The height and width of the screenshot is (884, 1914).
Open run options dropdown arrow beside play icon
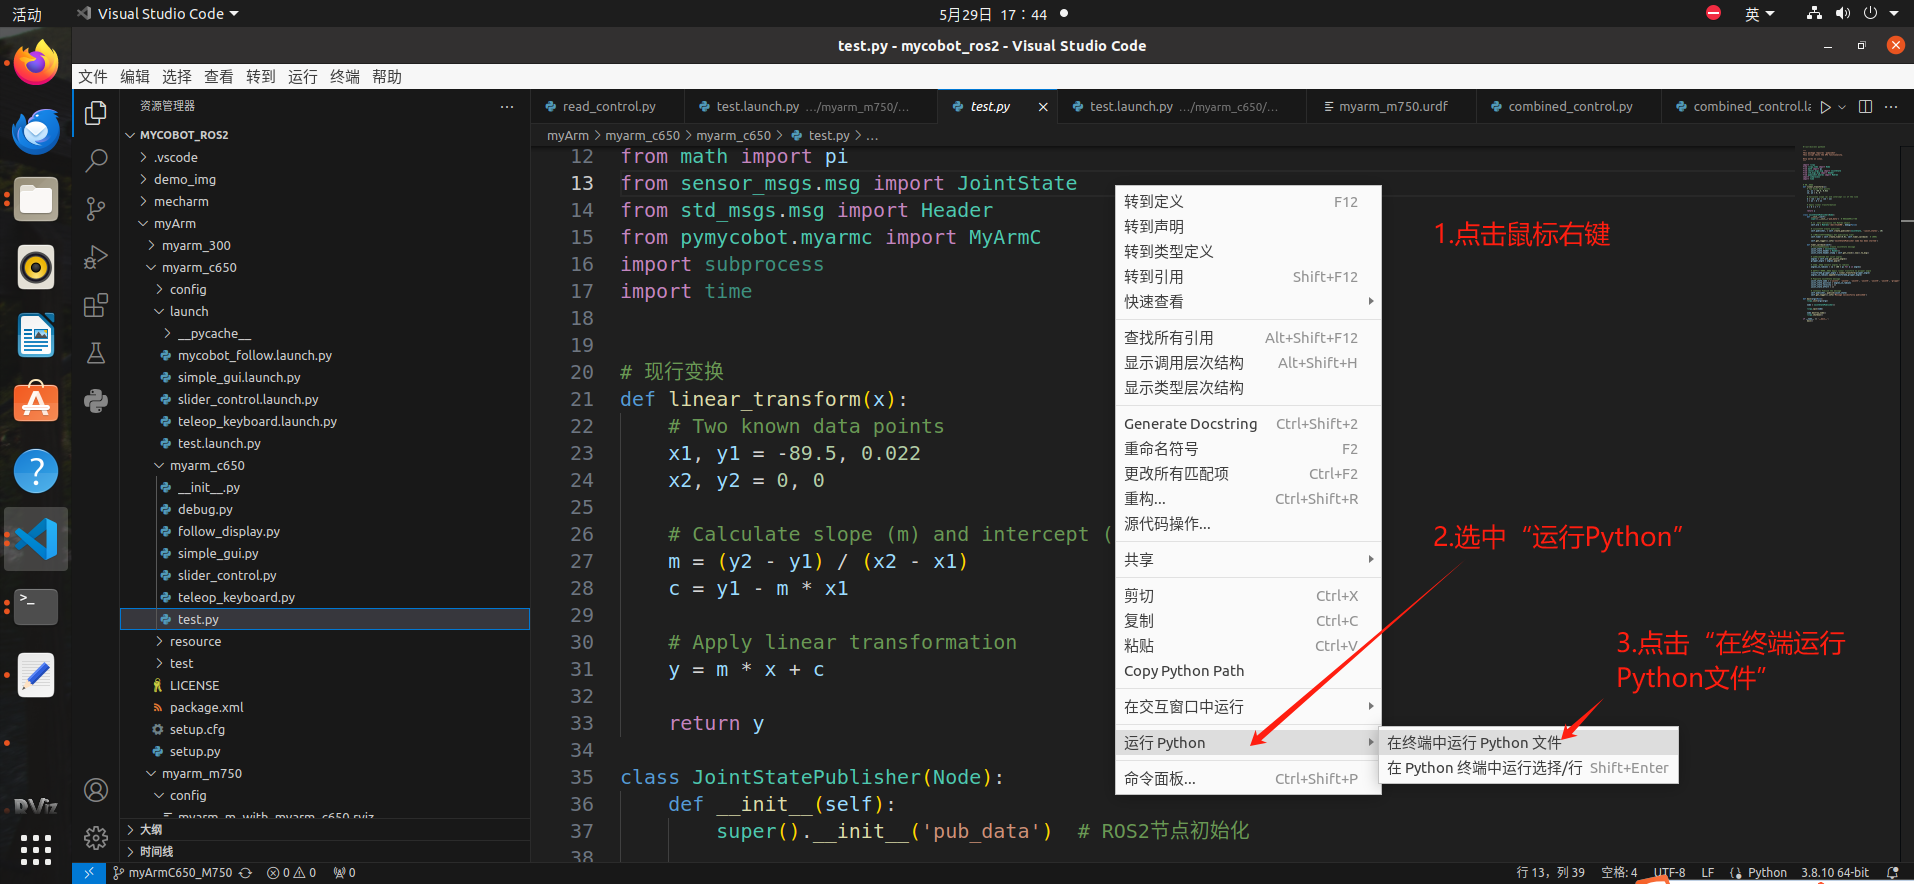pyautogui.click(x=1842, y=106)
